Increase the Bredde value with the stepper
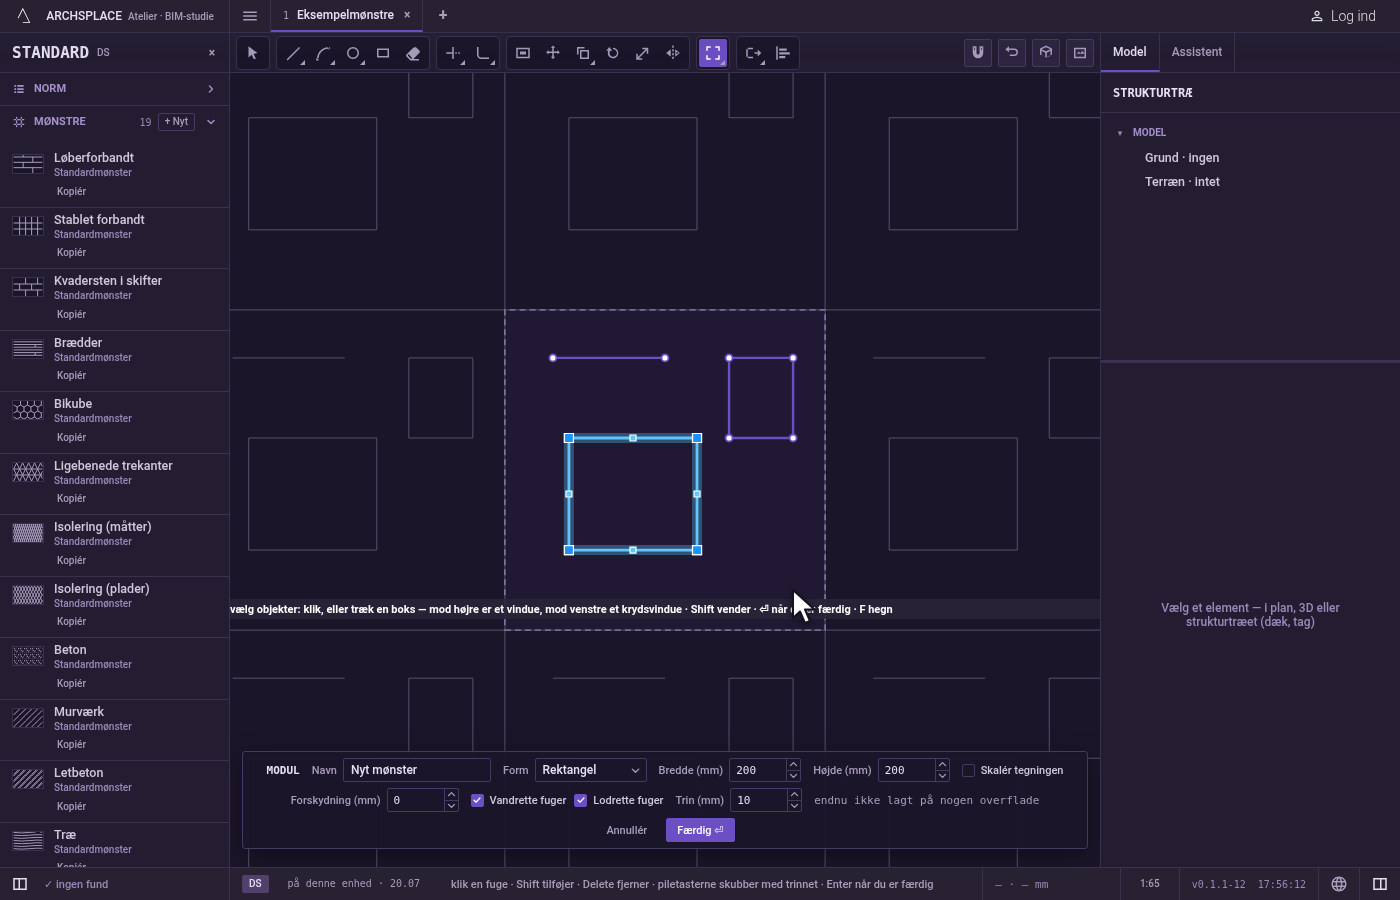Image resolution: width=1400 pixels, height=900 pixels. click(x=793, y=765)
